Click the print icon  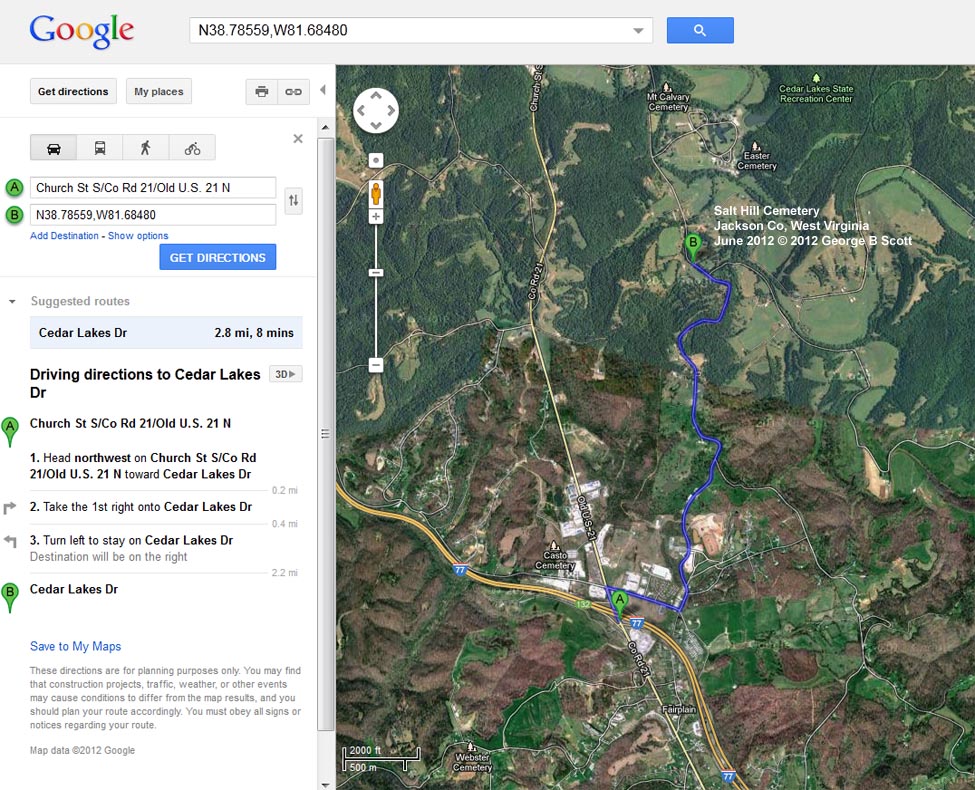(262, 91)
